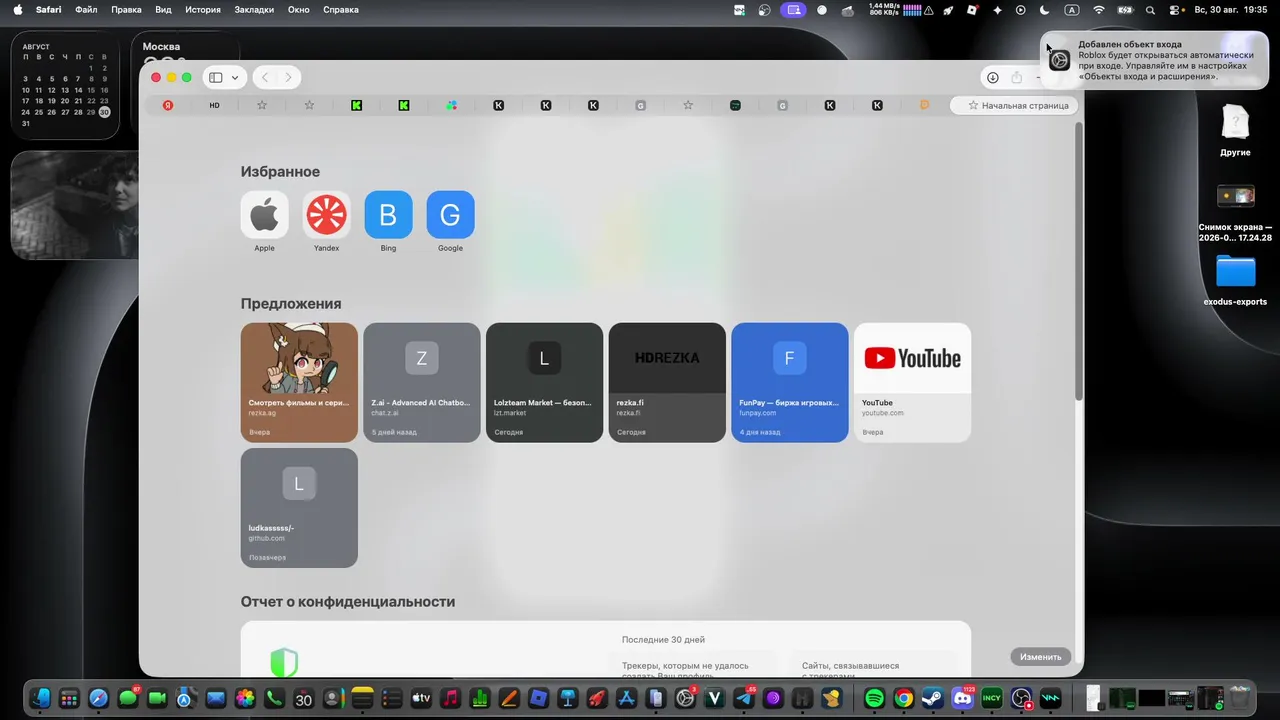The image size is (1280, 720).
Task: Open the Файл menu
Action: [86, 10]
